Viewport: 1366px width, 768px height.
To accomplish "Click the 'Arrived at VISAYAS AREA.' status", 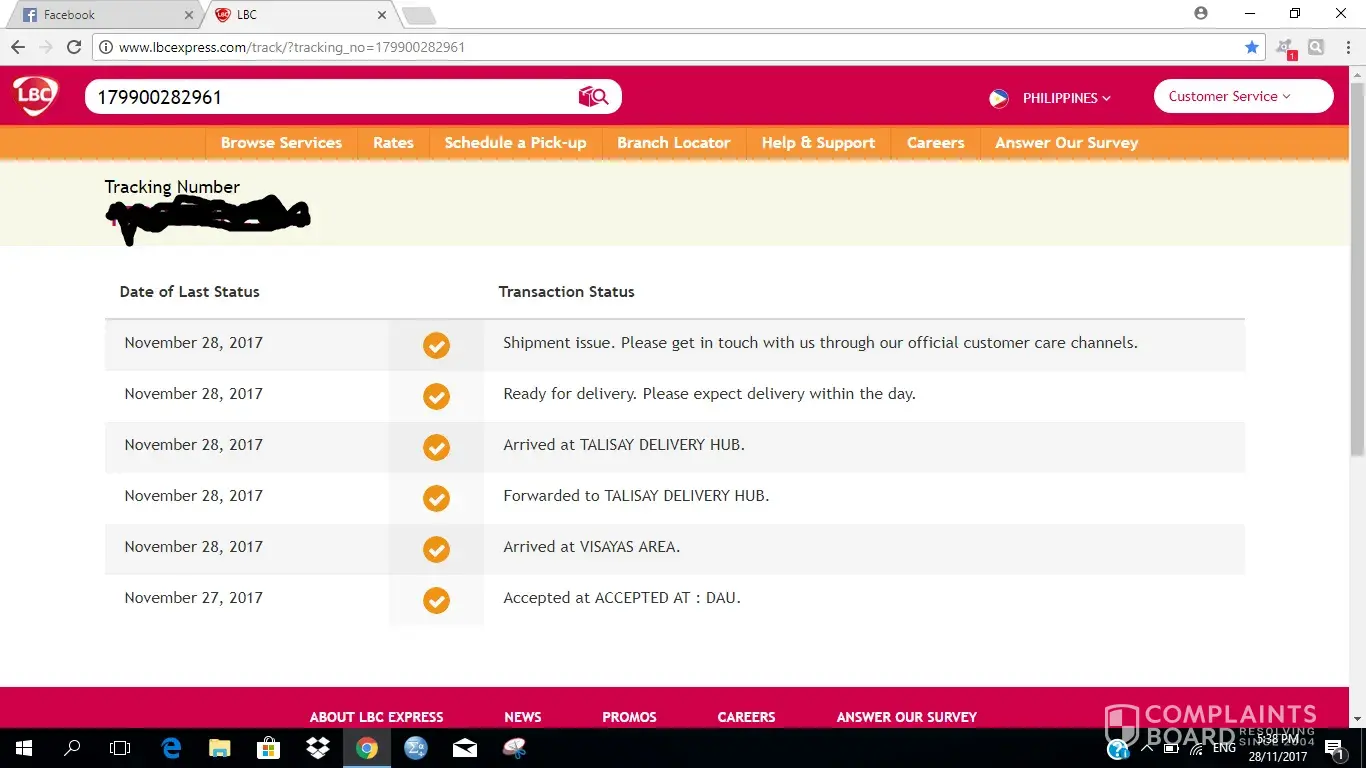I will [591, 547].
